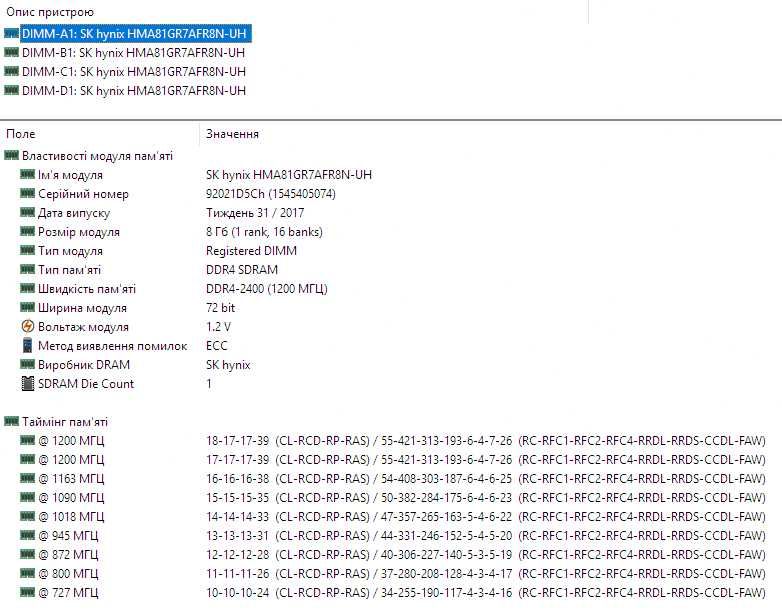782x615 pixels.
Task: Click the icon next to 'Дата випуску'
Action: (27, 212)
